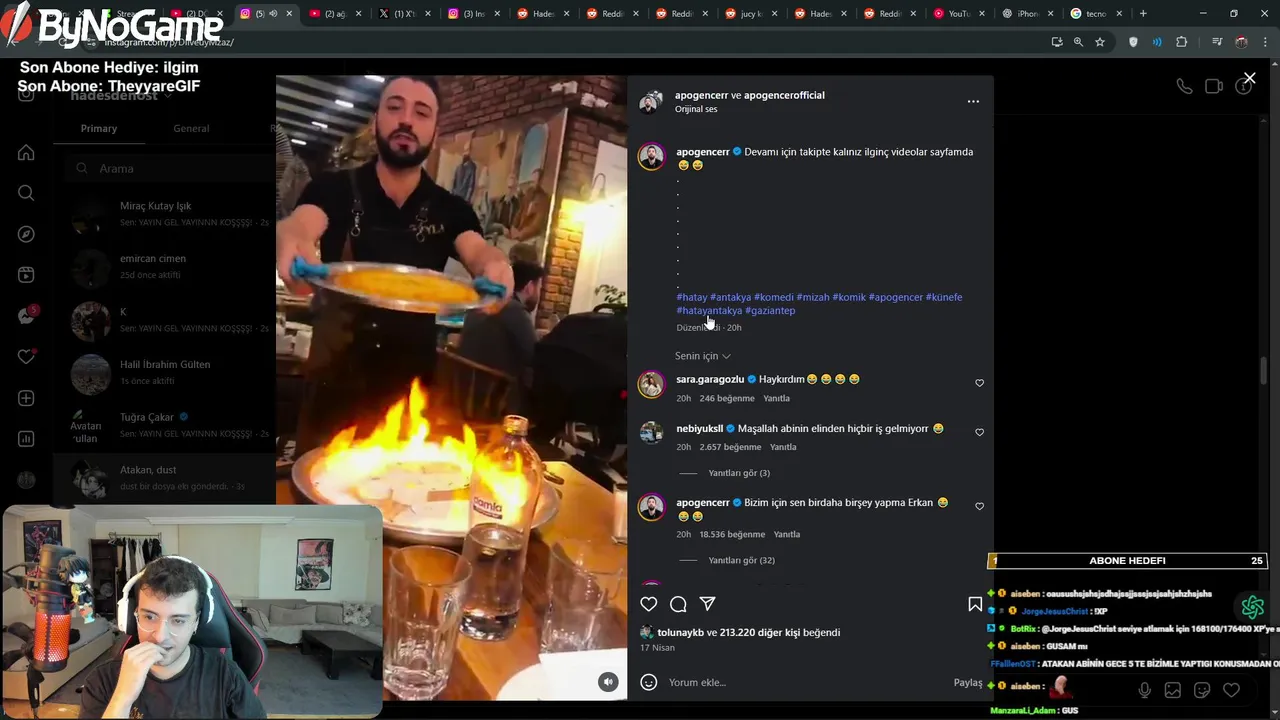Like nebiyuksll's comment heart
The image size is (1280, 720).
(979, 432)
